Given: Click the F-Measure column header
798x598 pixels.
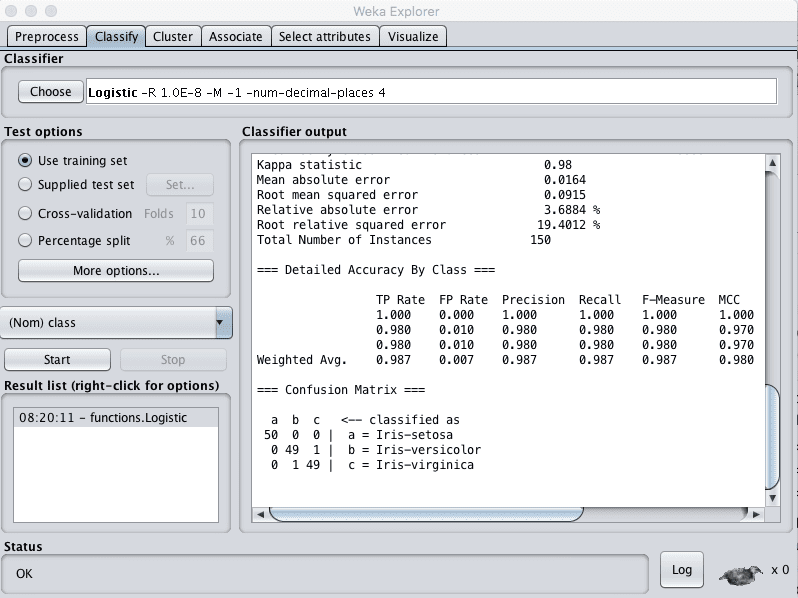Looking at the screenshot, I should pos(673,300).
